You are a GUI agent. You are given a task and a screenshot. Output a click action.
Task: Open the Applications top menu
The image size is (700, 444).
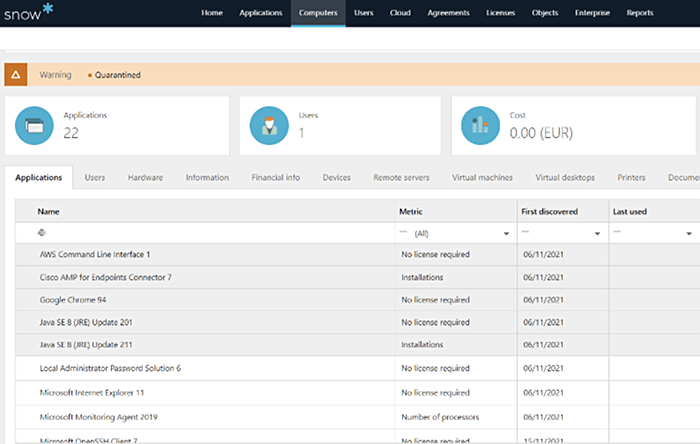click(261, 13)
